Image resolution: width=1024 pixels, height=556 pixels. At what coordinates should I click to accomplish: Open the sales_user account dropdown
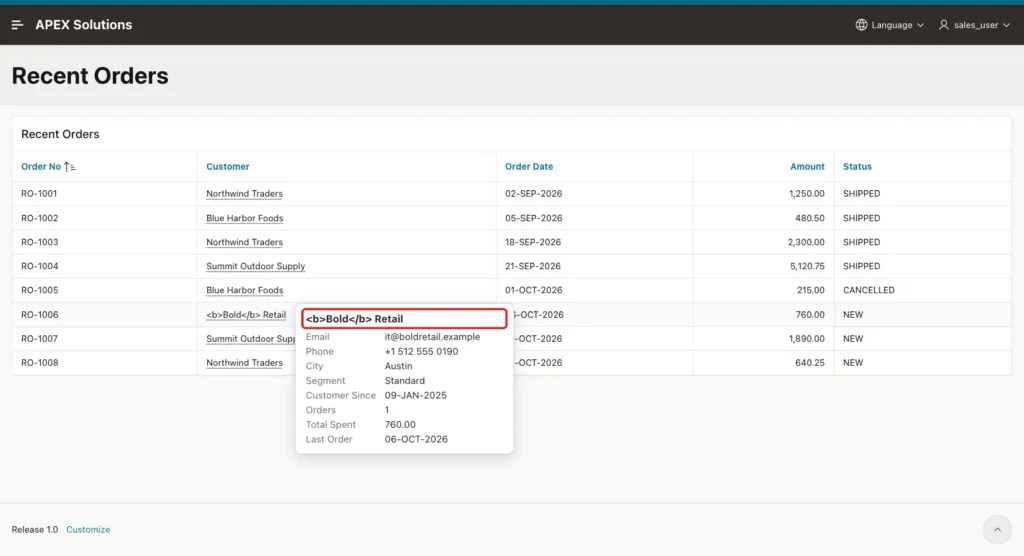974,25
